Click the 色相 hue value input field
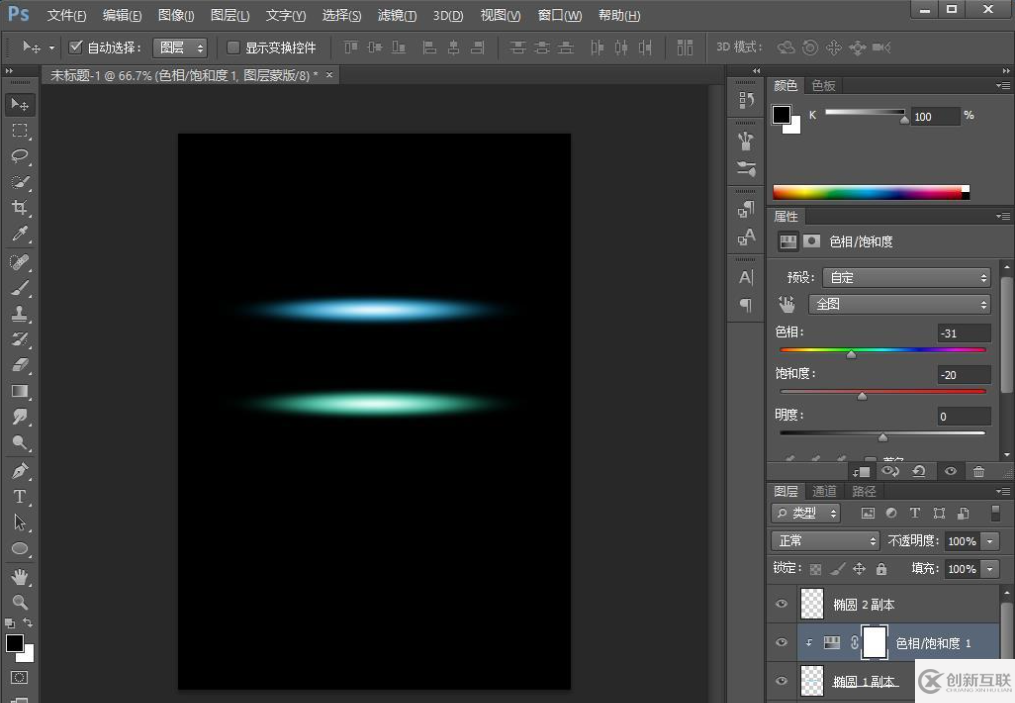Screen dimensions: 1015x703 (x=964, y=333)
